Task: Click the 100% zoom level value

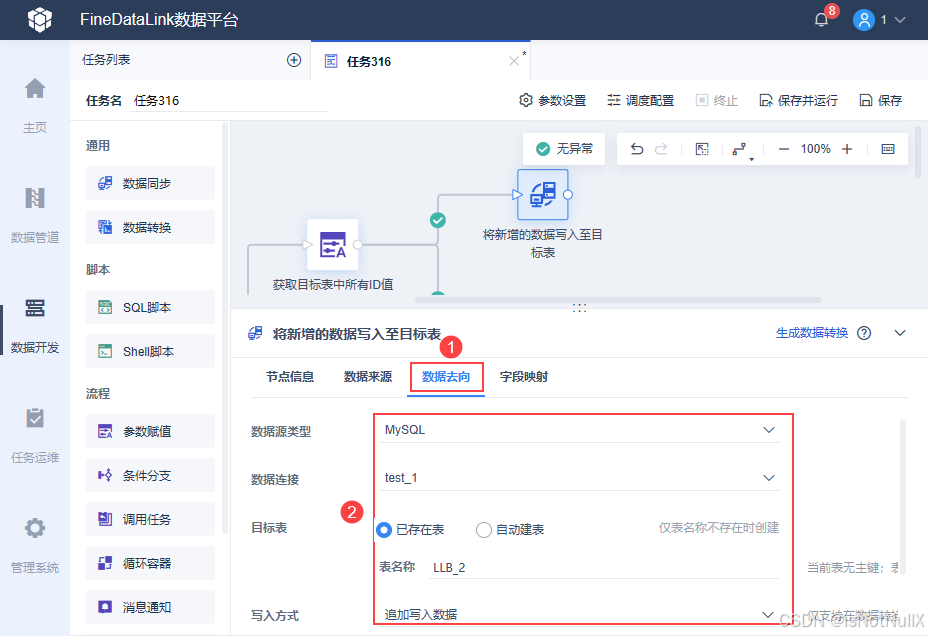Action: (816, 149)
